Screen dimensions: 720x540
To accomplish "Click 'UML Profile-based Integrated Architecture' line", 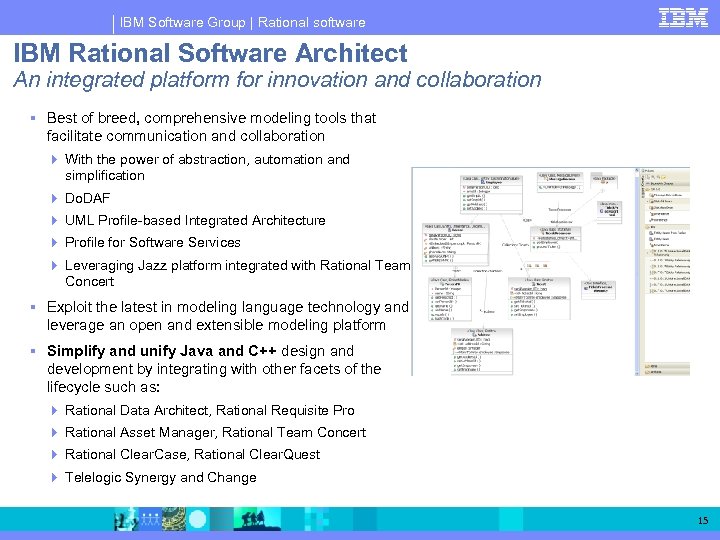I will pyautogui.click(x=195, y=220).
